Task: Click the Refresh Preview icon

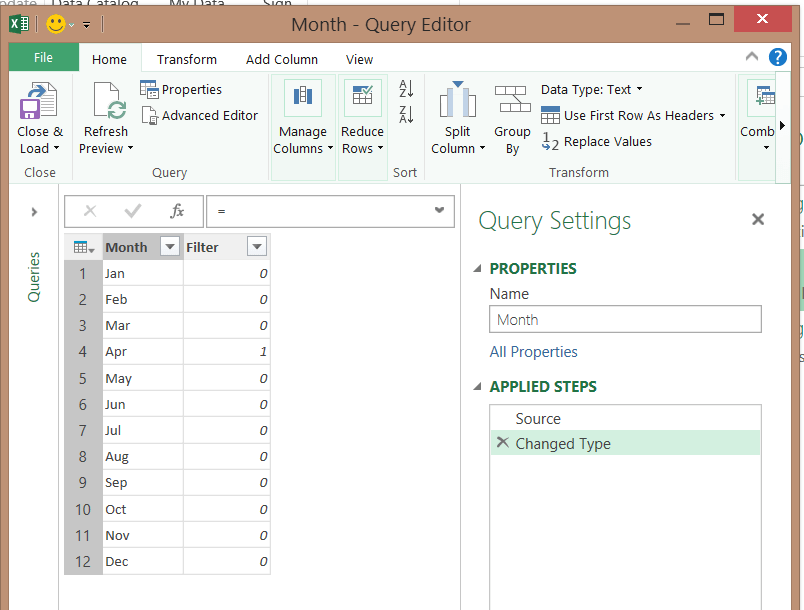Action: pos(105,102)
